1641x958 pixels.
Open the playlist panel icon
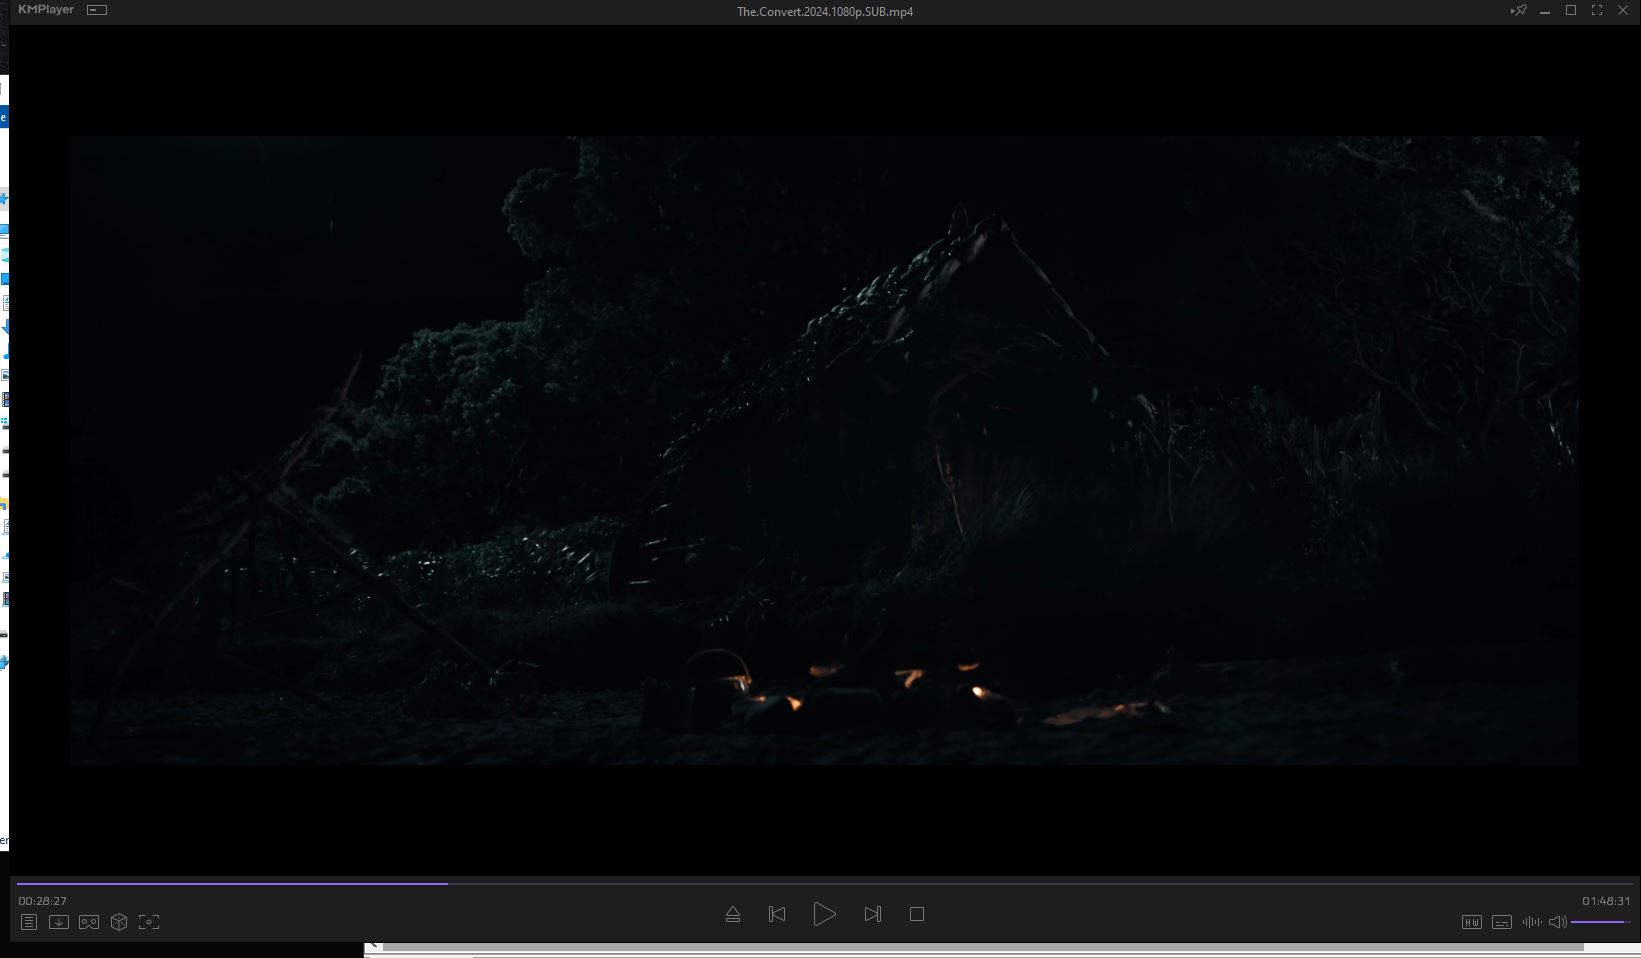pyautogui.click(x=29, y=922)
